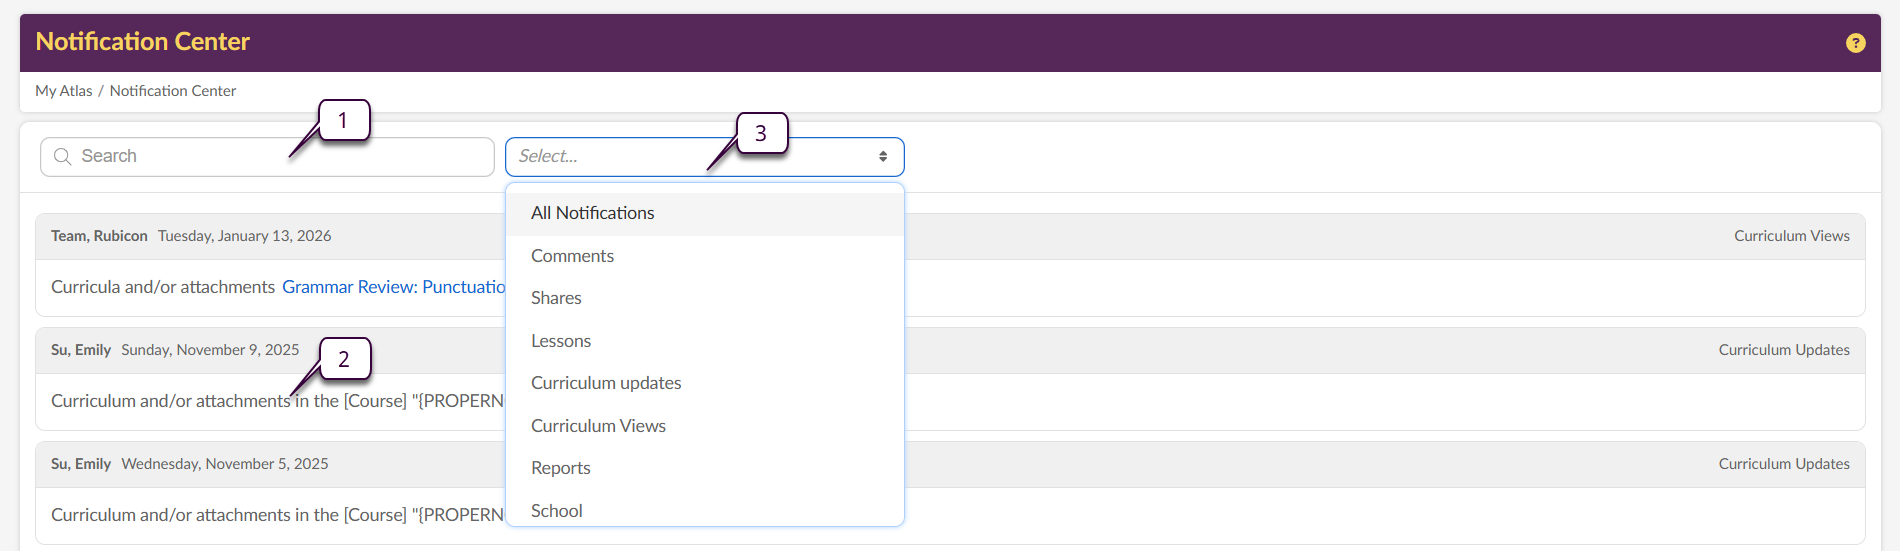Choose the Curriculum updates filter option

[606, 383]
